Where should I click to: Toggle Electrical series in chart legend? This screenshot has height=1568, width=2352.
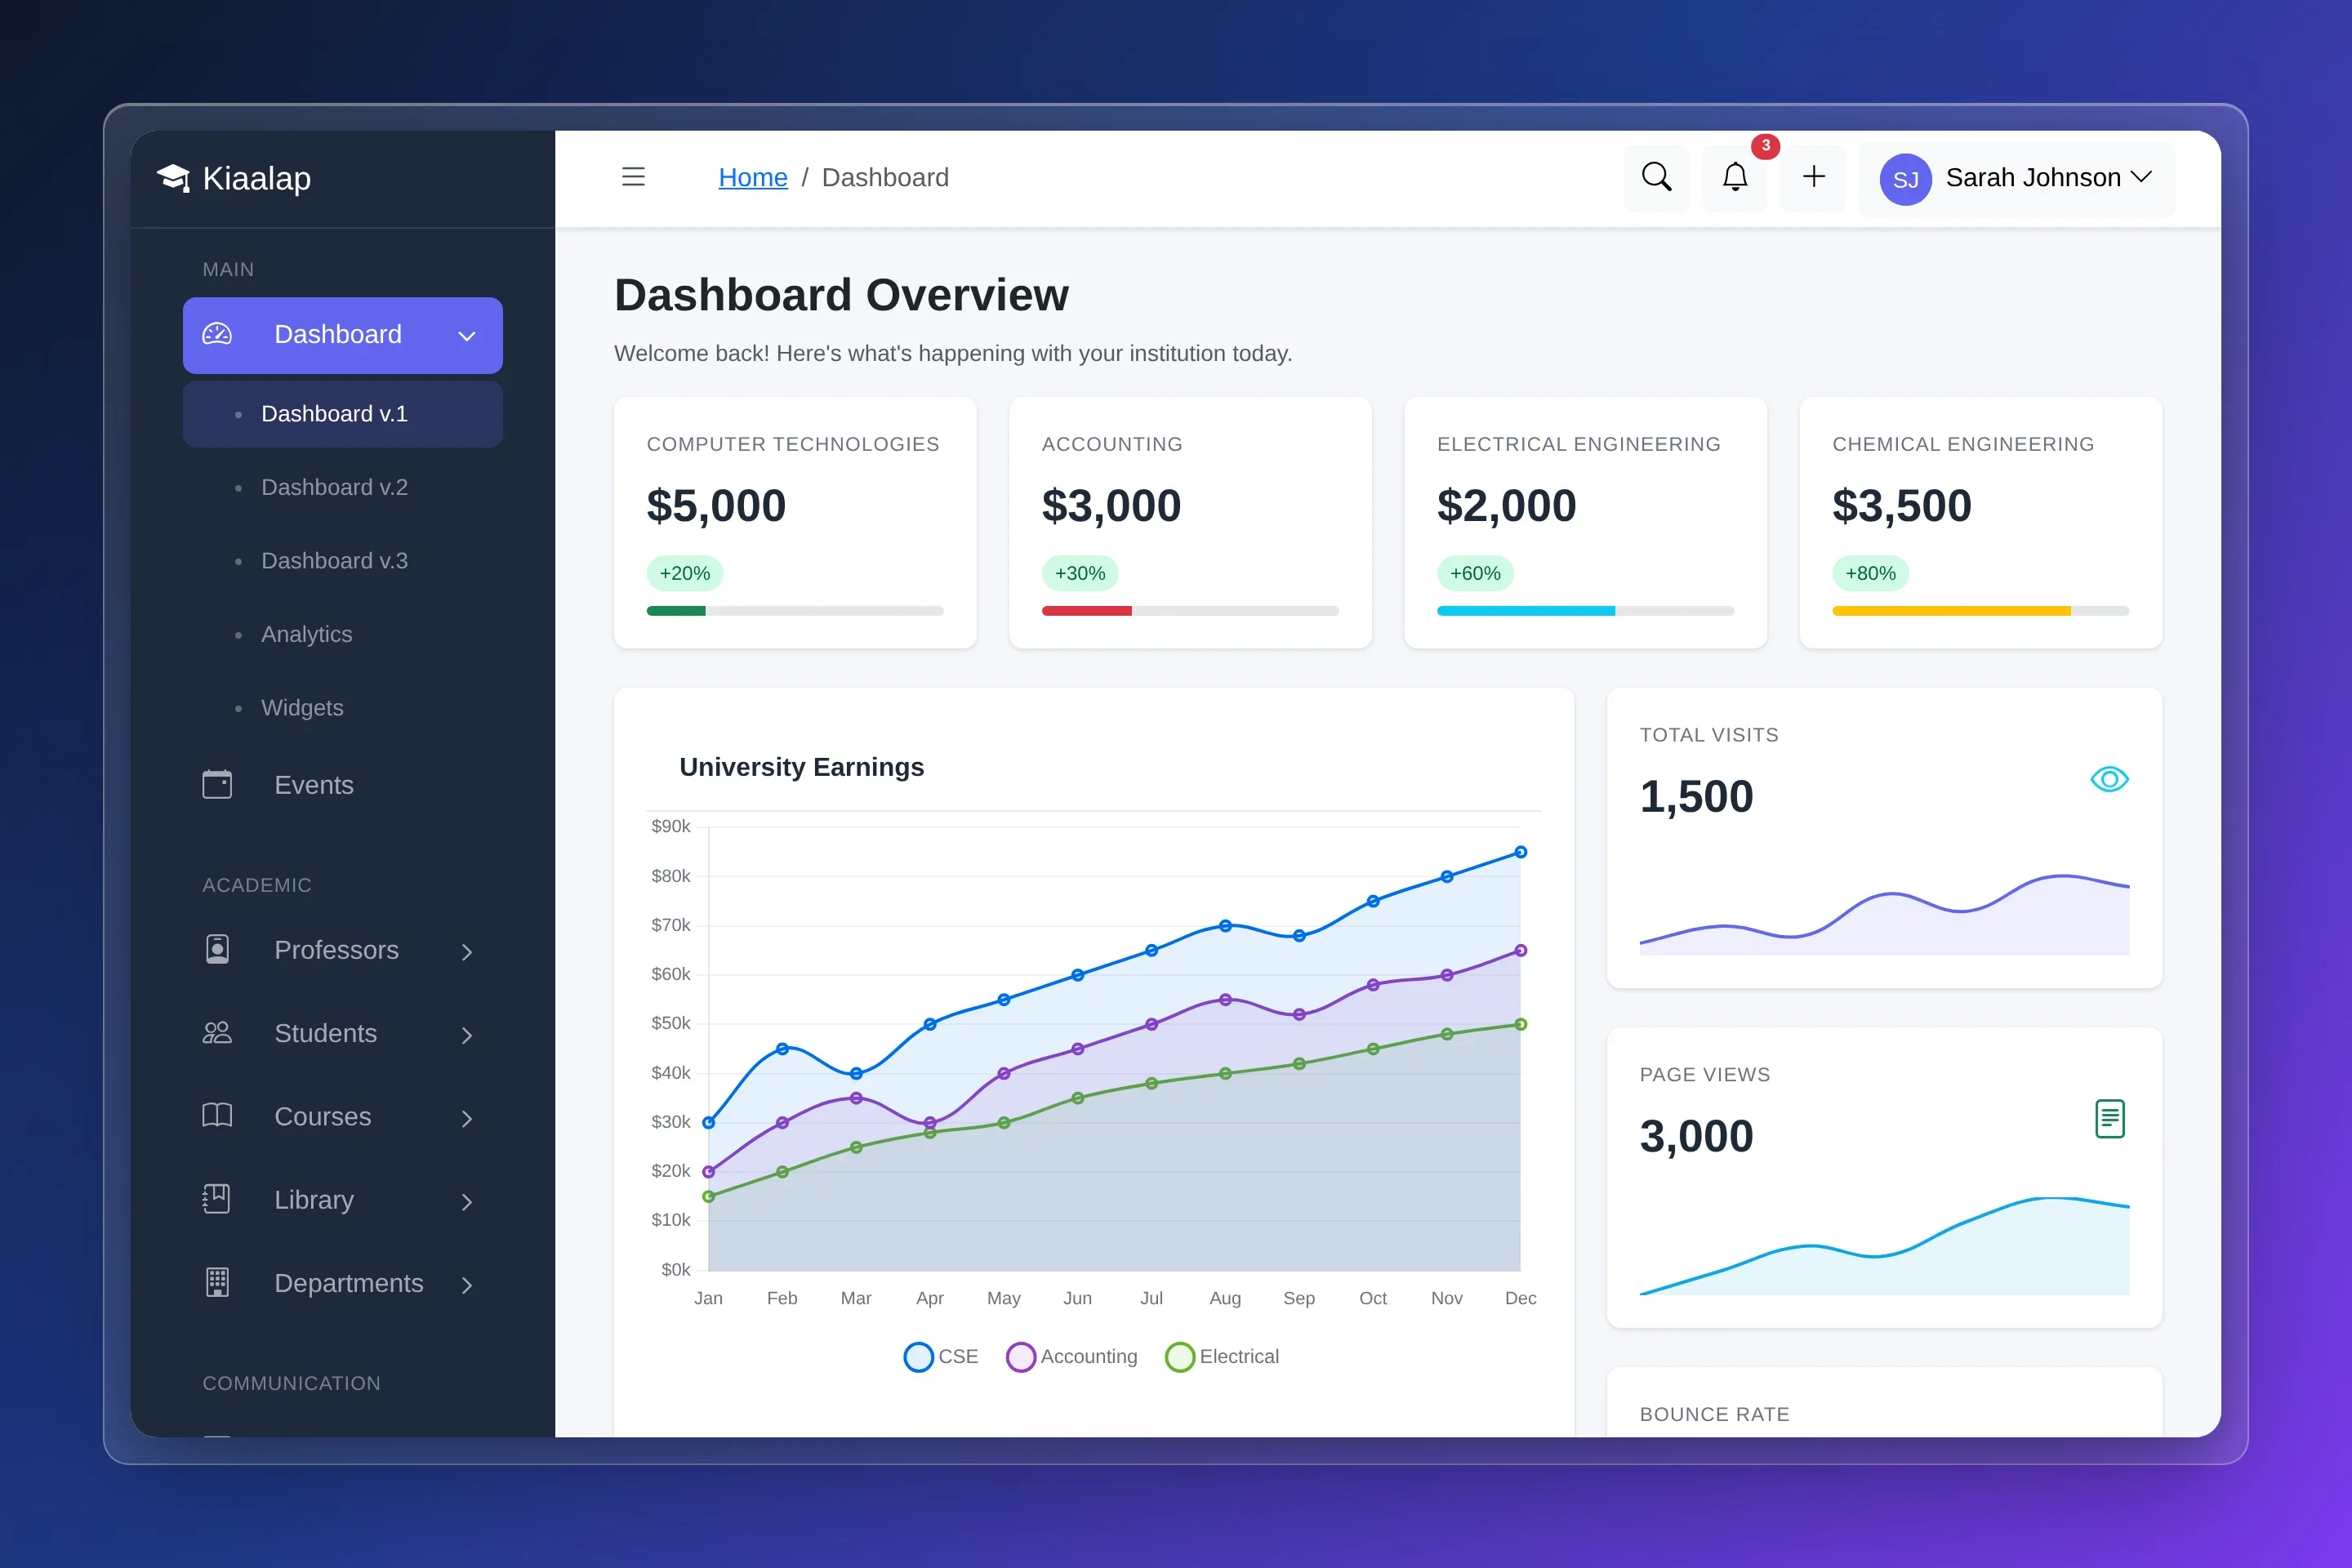coord(1222,1356)
